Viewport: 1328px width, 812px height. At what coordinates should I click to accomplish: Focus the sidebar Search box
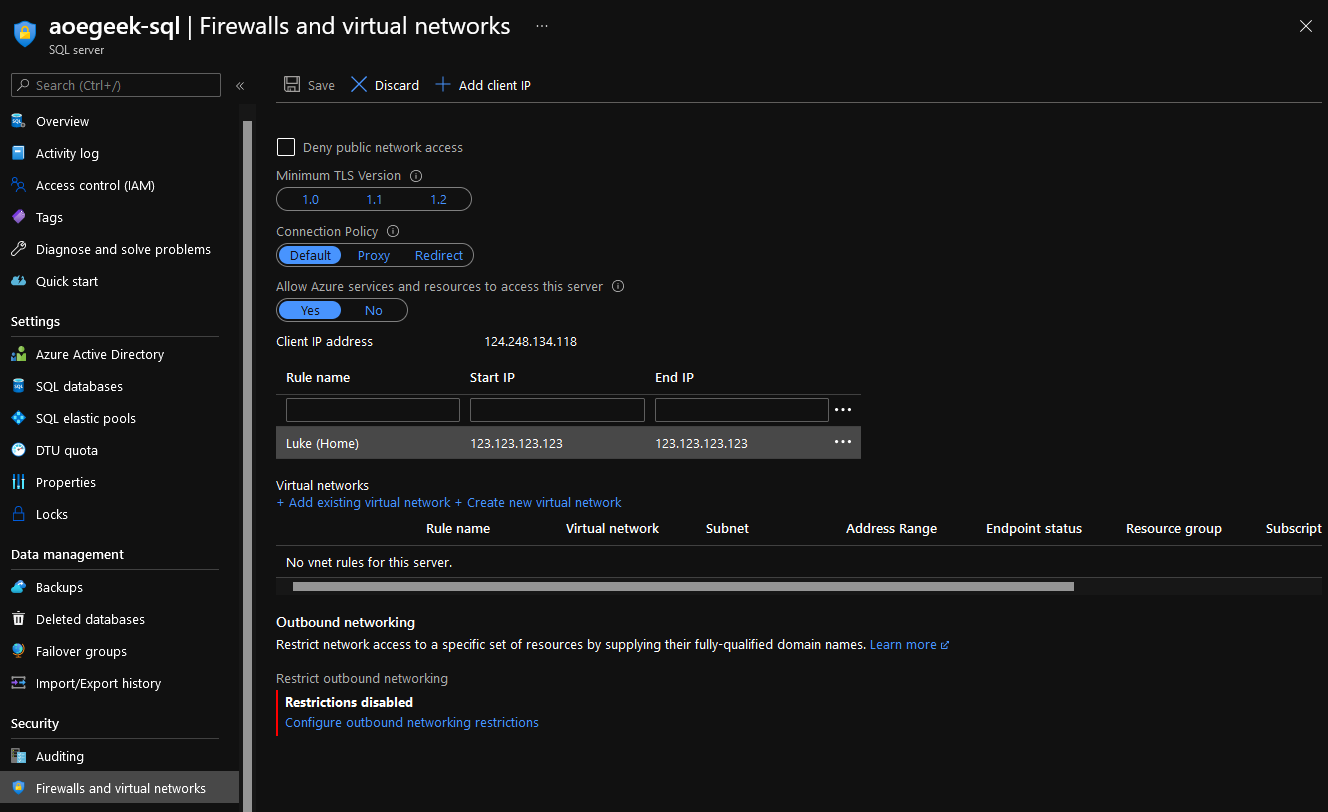coord(116,85)
